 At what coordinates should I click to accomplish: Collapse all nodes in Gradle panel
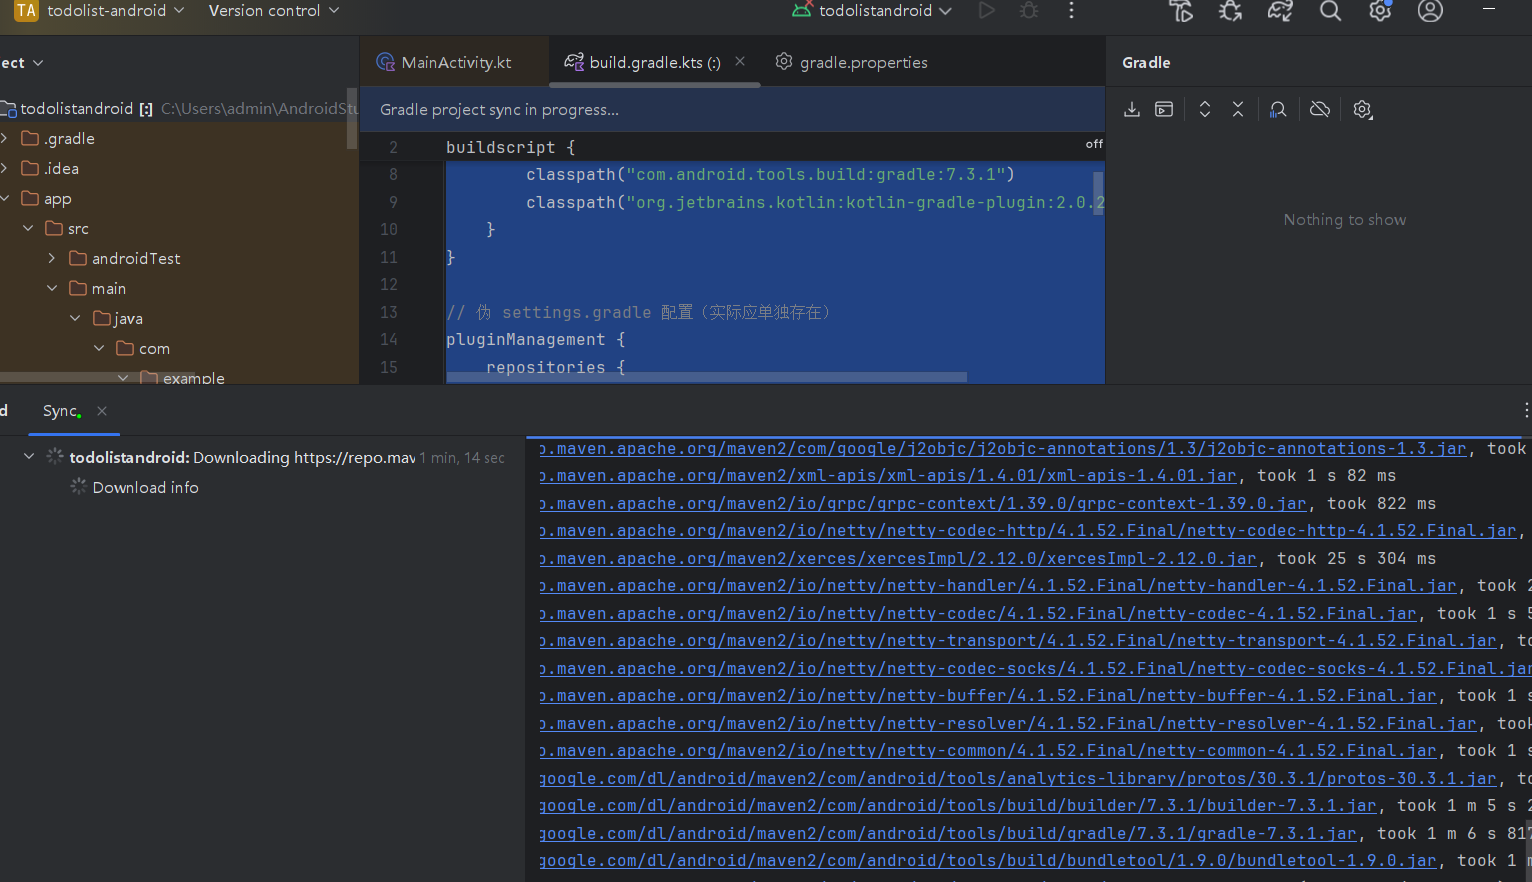[1237, 109]
